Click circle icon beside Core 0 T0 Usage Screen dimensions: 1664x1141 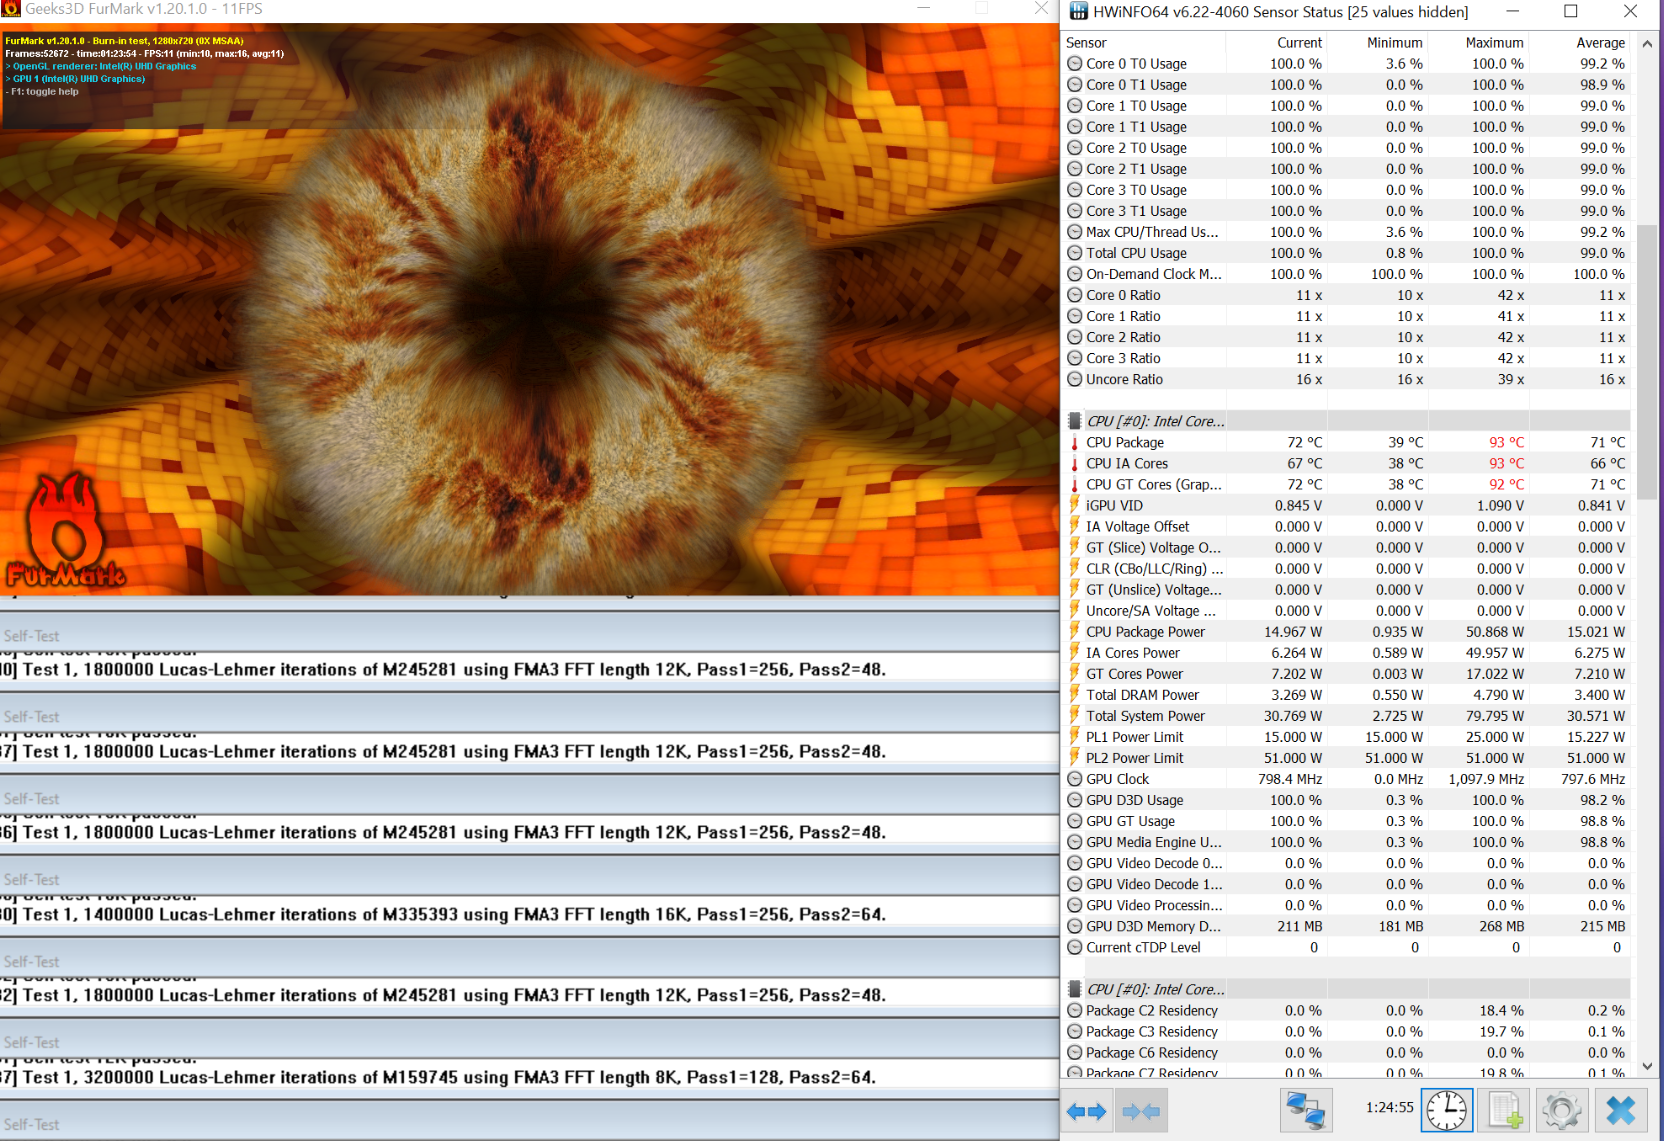1075,63
